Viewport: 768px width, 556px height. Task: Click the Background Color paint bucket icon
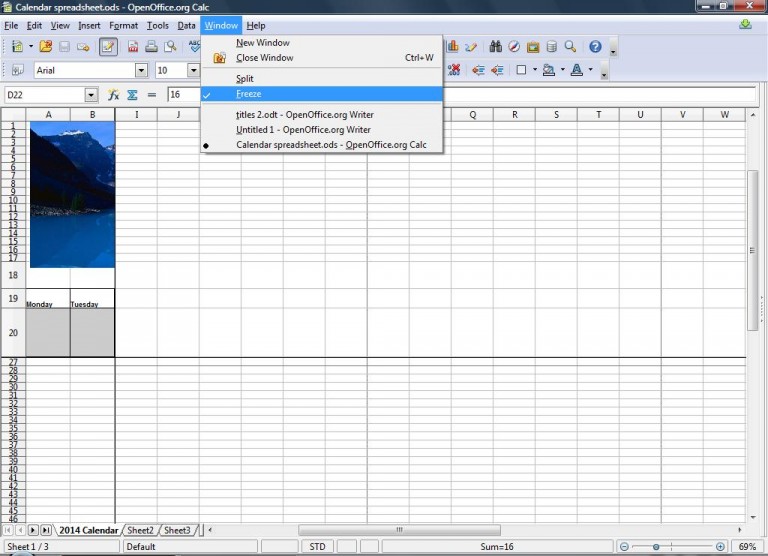click(x=549, y=70)
